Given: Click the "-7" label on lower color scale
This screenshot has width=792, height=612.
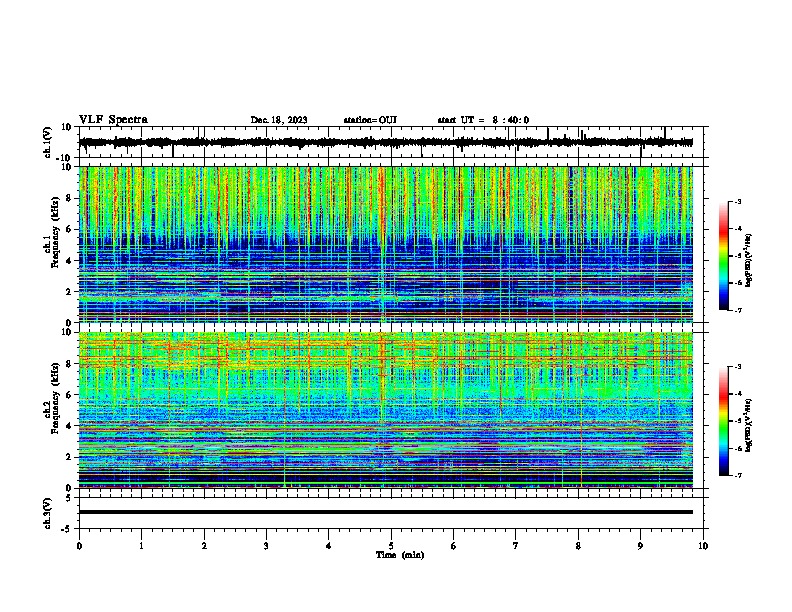Looking at the screenshot, I should (x=738, y=475).
